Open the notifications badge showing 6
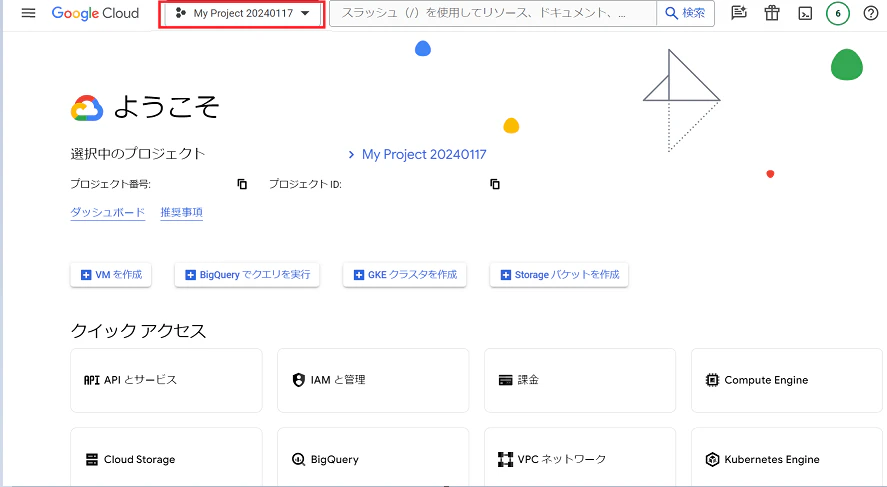Viewport: 887px width, 487px height. pyautogui.click(x=838, y=14)
